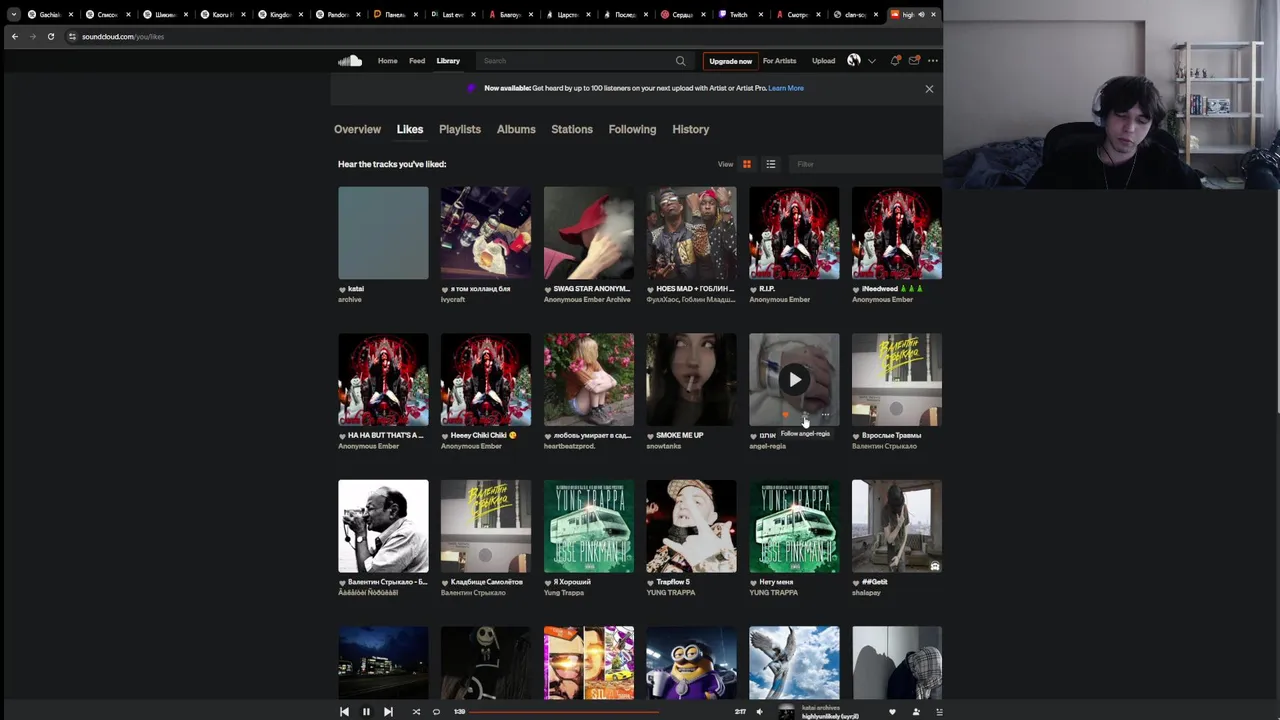Image resolution: width=1280 pixels, height=720 pixels.
Task: Click heart icon beside Я Хороший title
Action: pos(549,582)
